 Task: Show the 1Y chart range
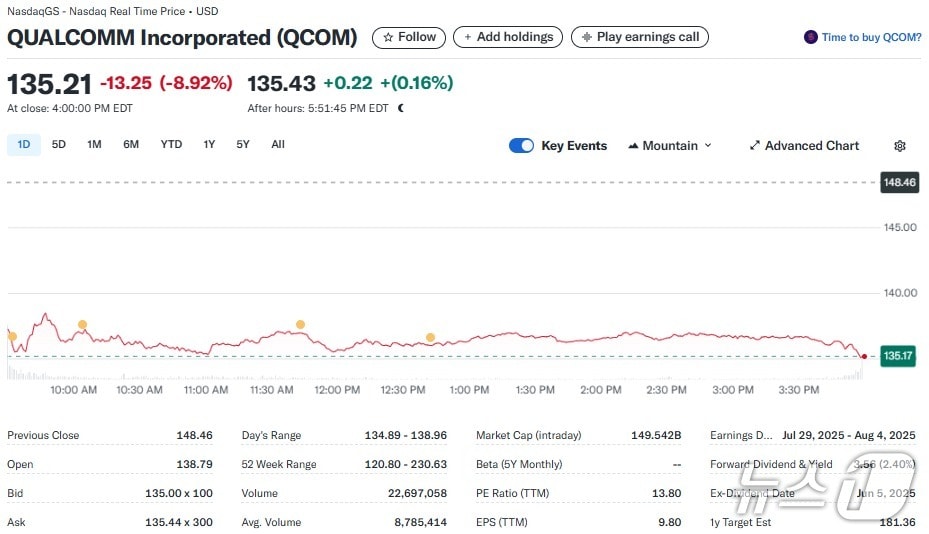click(209, 144)
